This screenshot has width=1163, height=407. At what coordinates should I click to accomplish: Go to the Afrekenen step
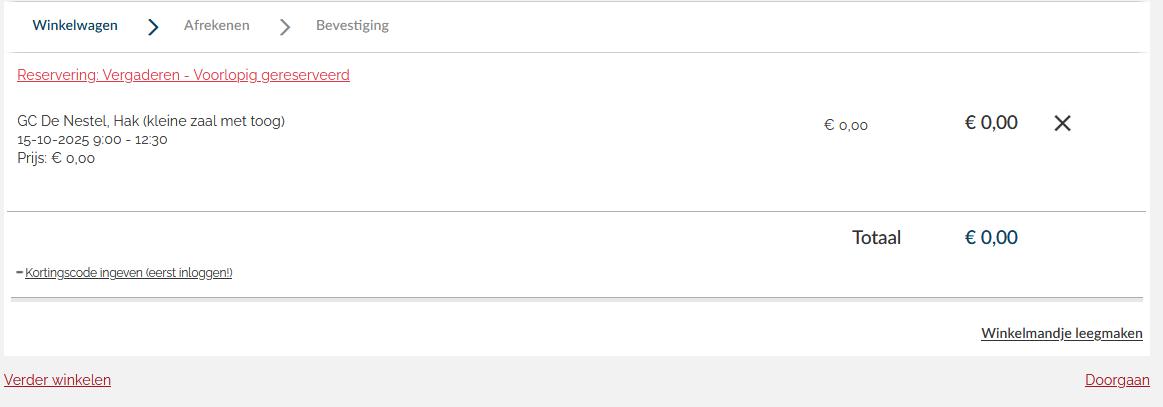pyautogui.click(x=216, y=26)
